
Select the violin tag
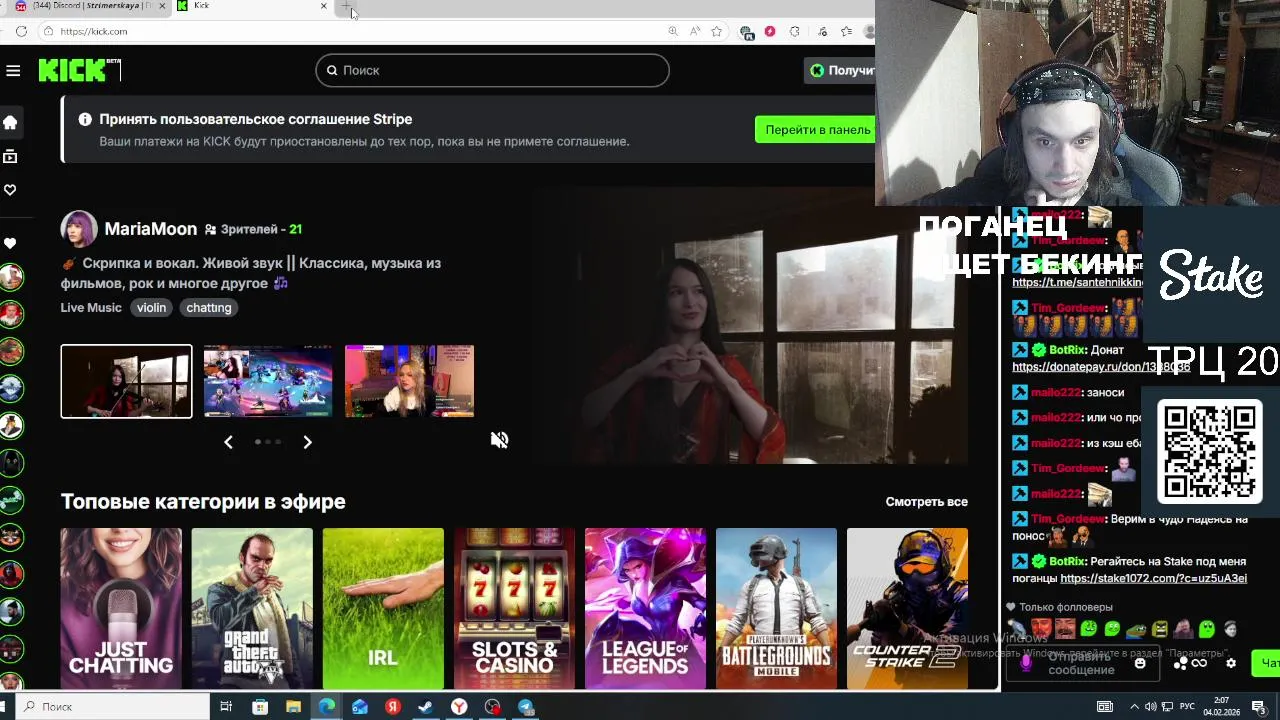152,308
